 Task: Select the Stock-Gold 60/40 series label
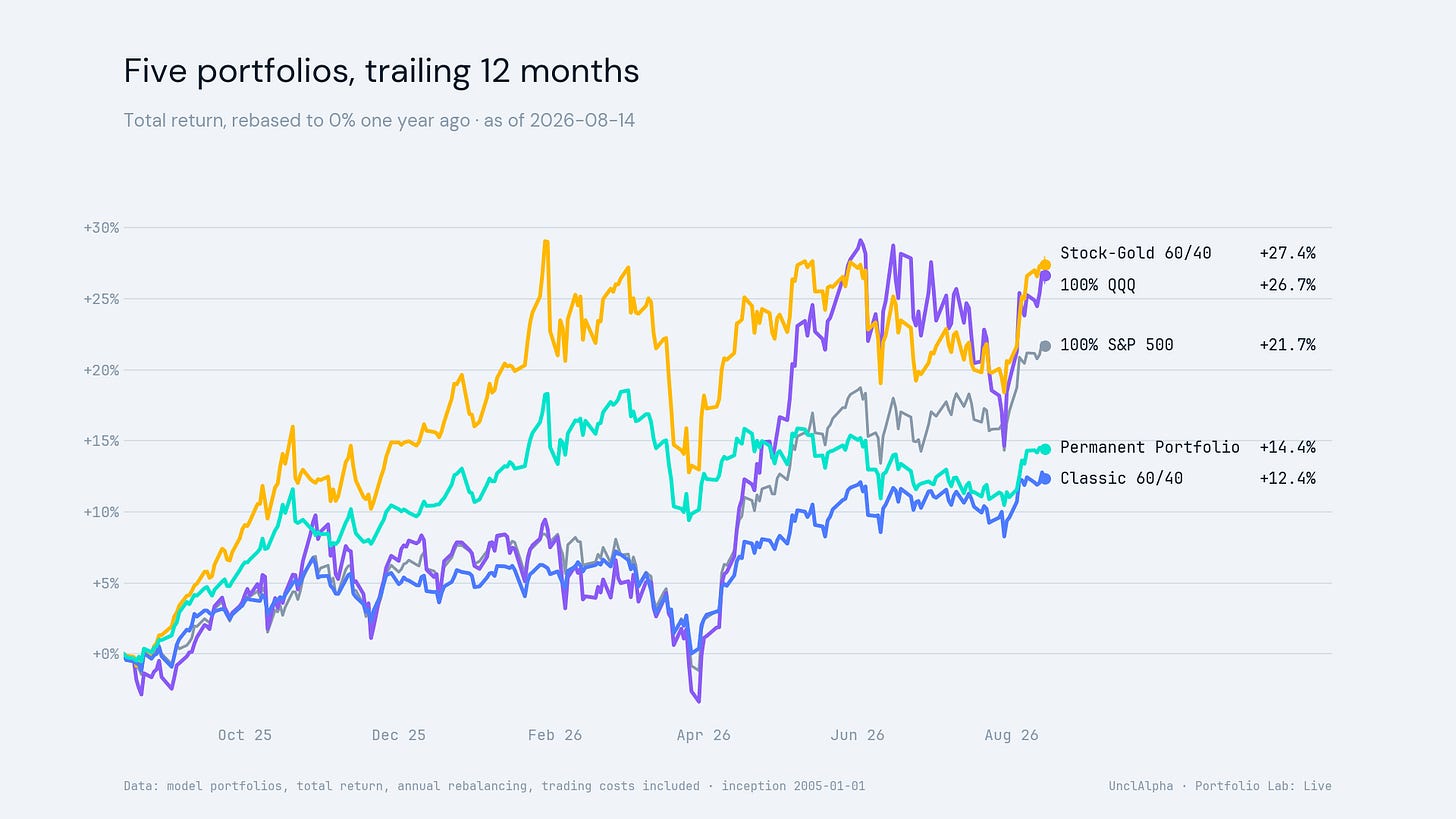(x=1135, y=253)
